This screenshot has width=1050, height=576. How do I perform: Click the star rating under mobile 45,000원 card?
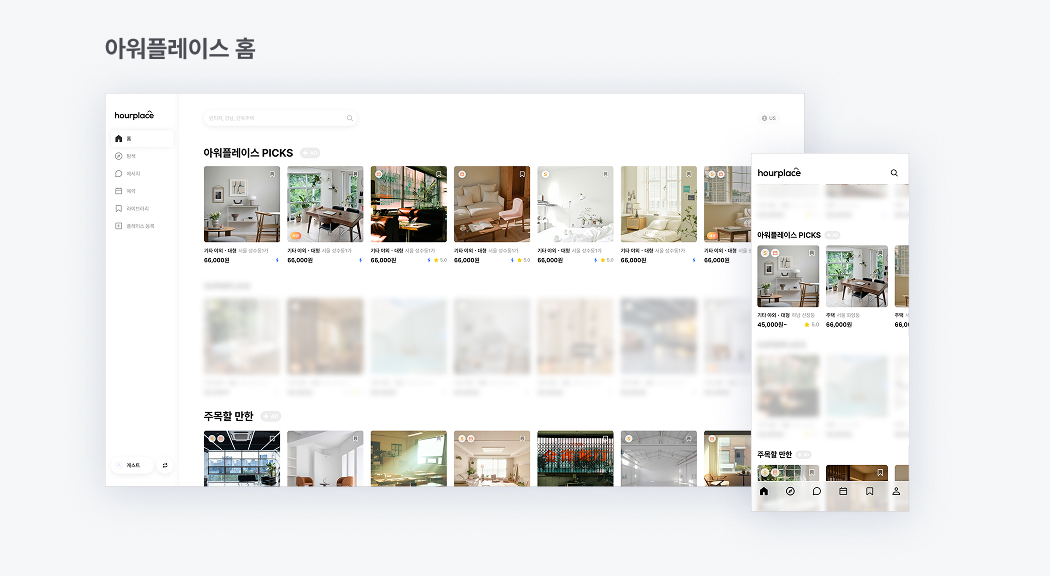click(x=812, y=324)
